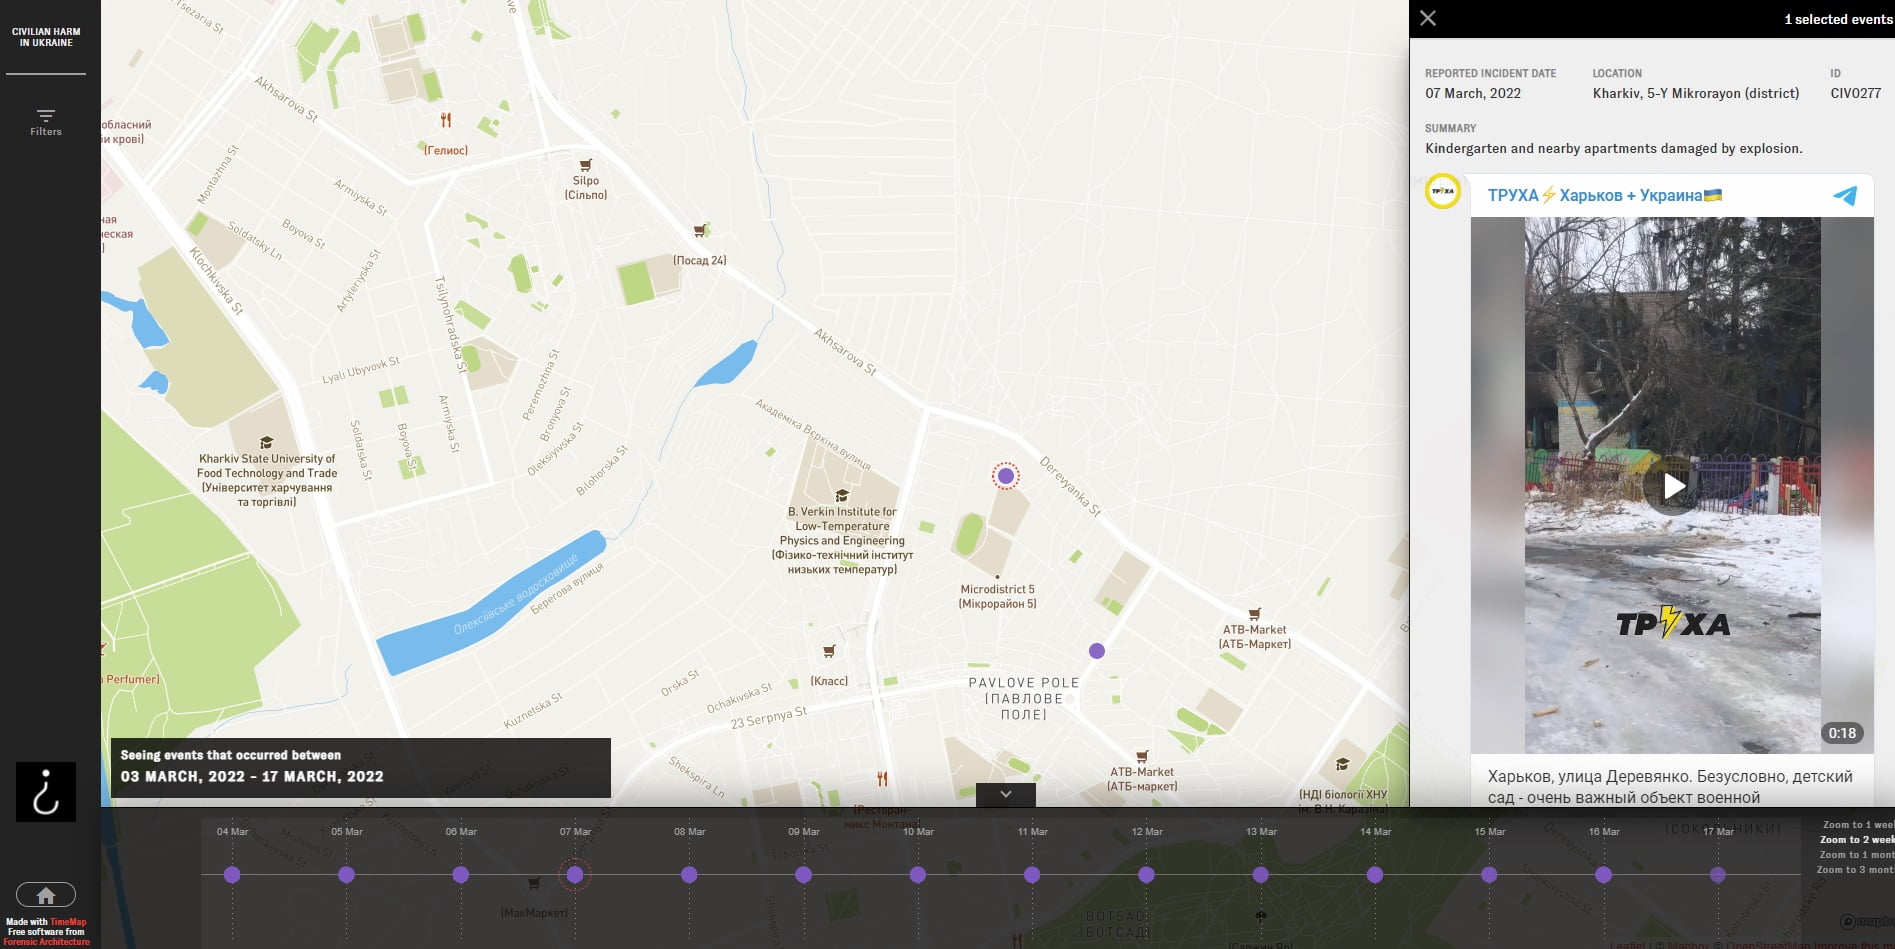This screenshot has width=1895, height=949.
Task: Select the 14 Mar timeline event
Action: click(x=1375, y=875)
